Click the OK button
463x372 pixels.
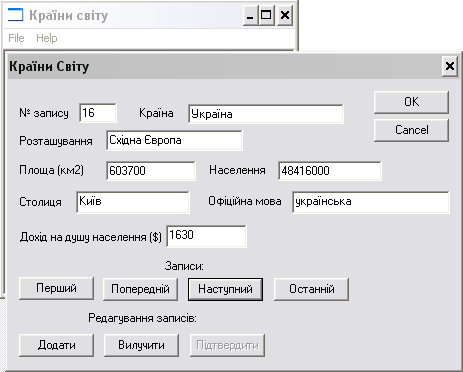pos(411,102)
